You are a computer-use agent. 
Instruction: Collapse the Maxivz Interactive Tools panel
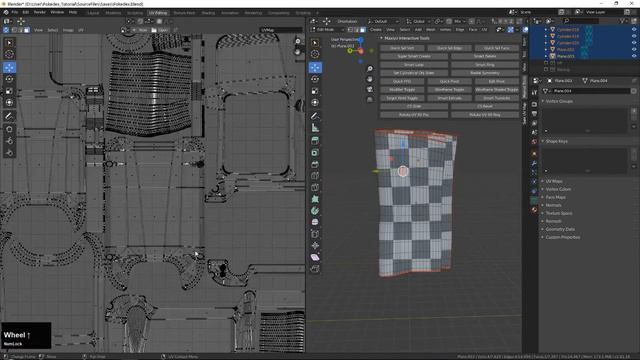click(x=407, y=38)
